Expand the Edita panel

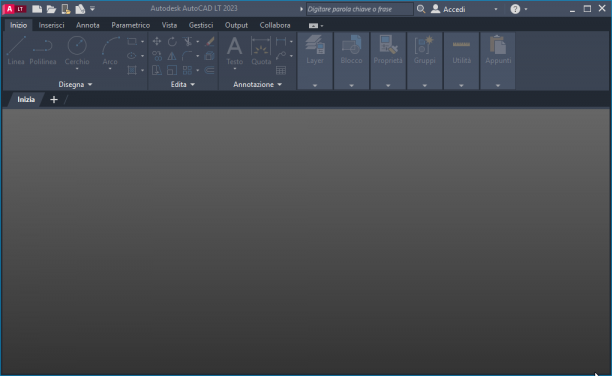[x=183, y=84]
